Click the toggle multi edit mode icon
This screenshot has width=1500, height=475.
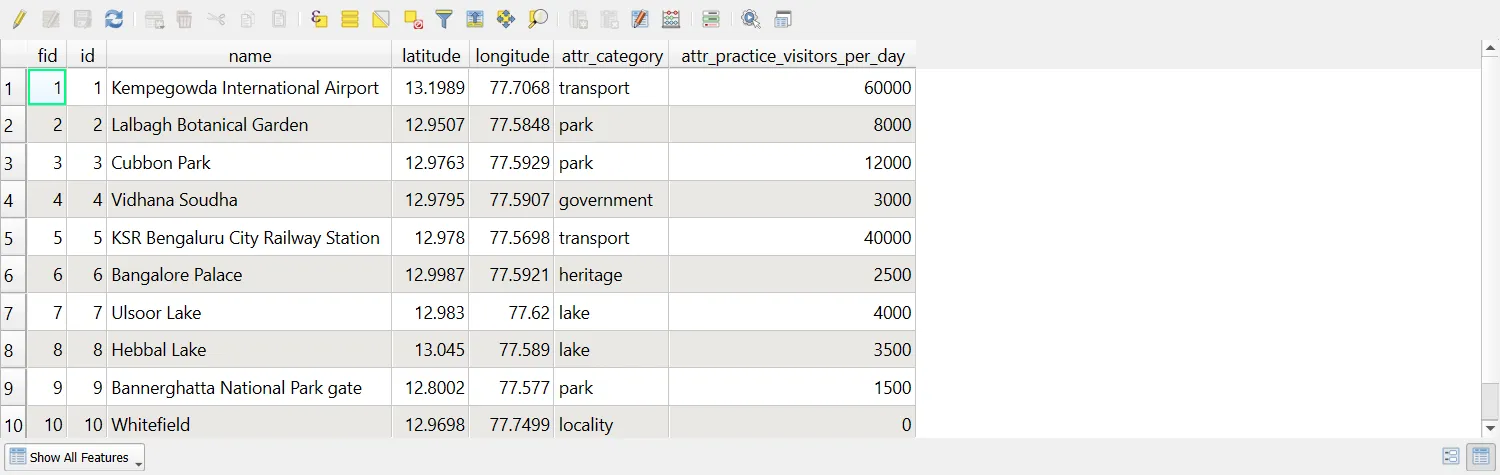[51, 19]
